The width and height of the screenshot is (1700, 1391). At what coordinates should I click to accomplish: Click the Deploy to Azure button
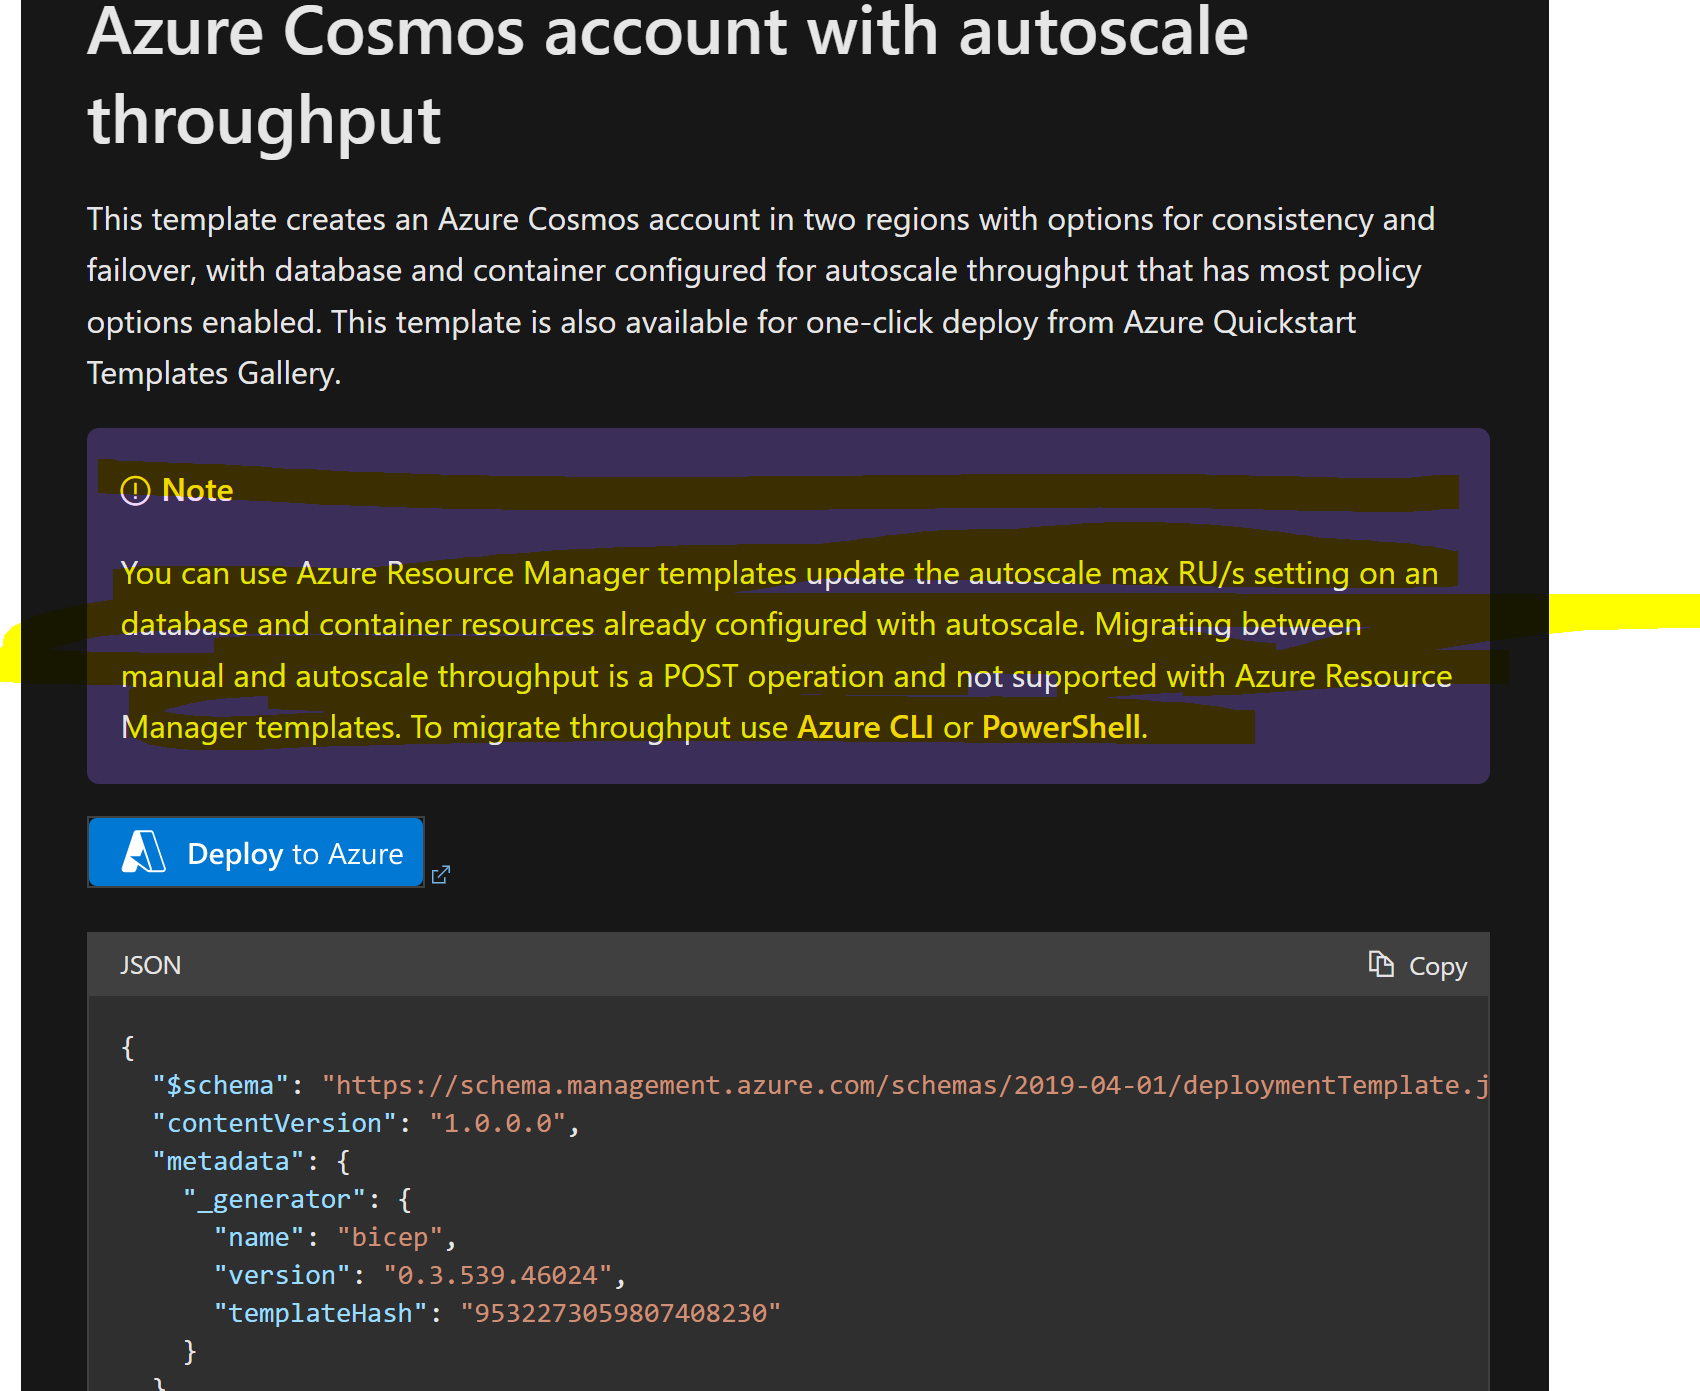tap(256, 852)
